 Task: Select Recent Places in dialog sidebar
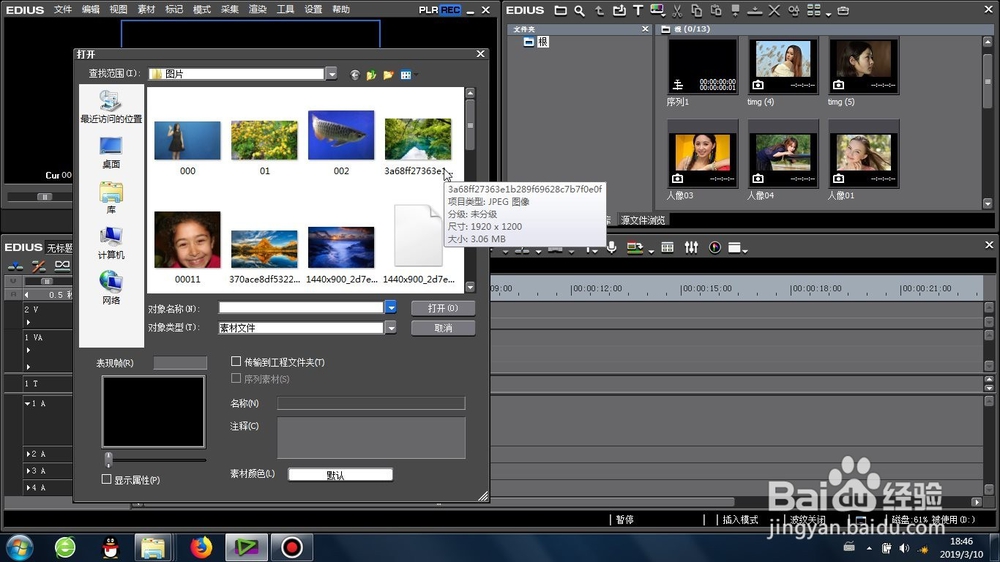pyautogui.click(x=111, y=107)
